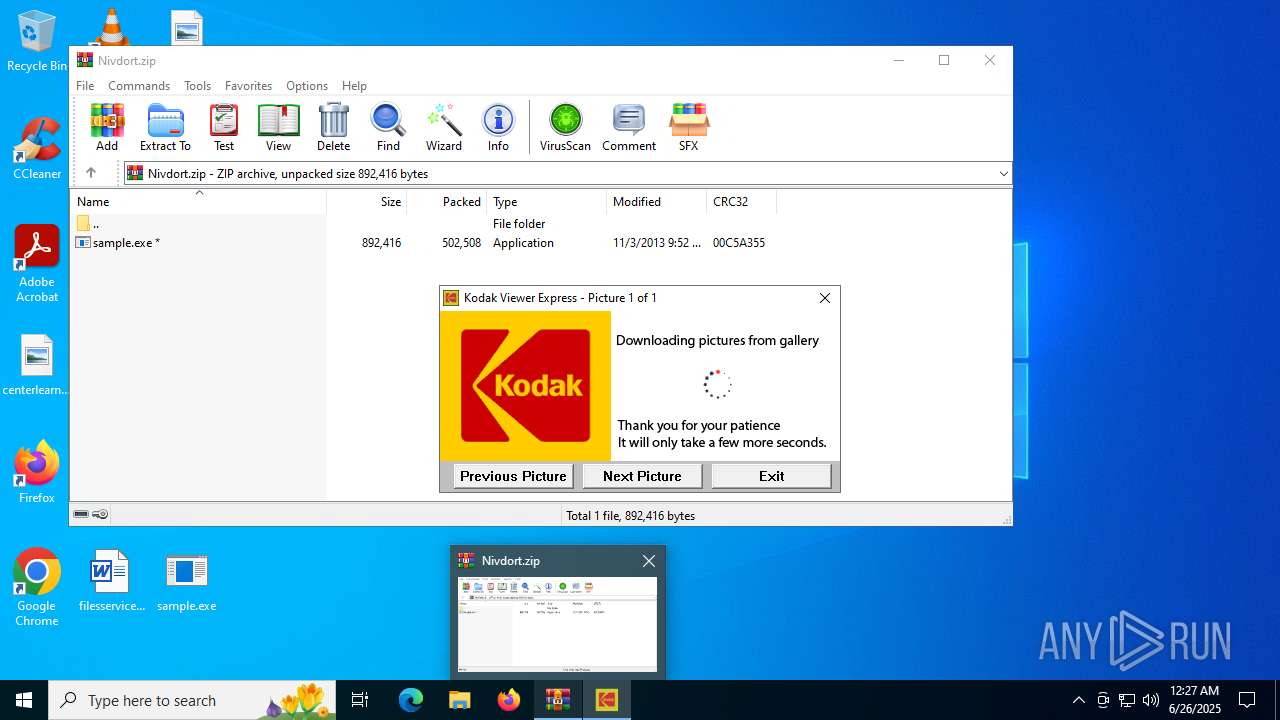Click the Kodak logo image
Viewport: 1280px width, 720px height.
point(525,386)
